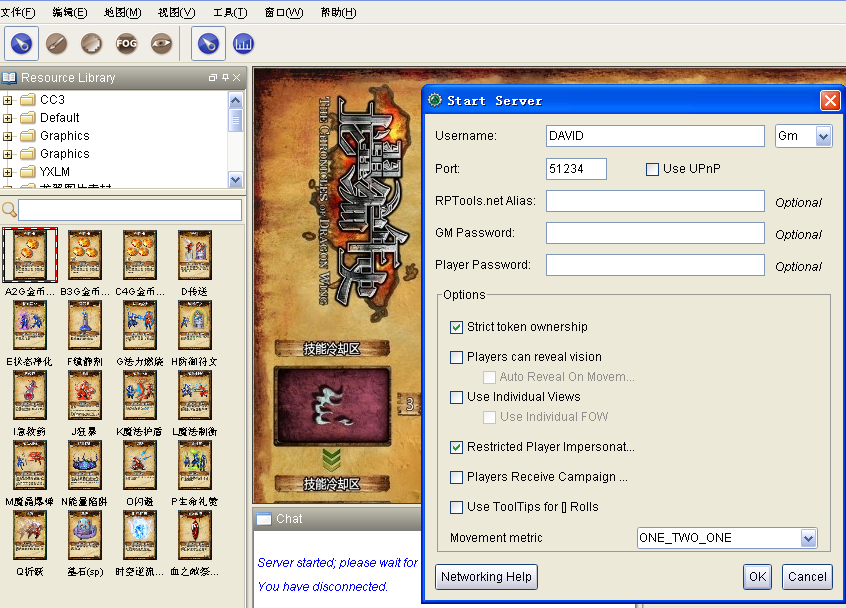Open the 地图(M) menu

click(x=122, y=12)
